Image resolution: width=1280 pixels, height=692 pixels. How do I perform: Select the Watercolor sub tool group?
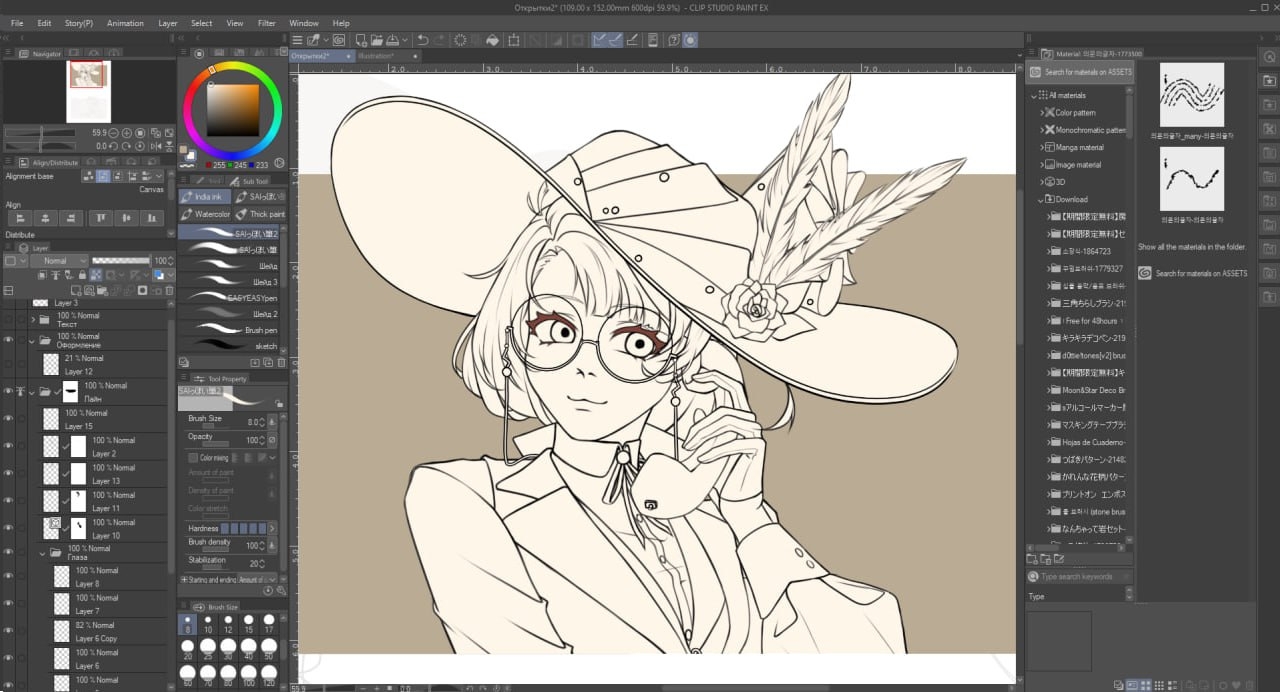click(x=205, y=214)
